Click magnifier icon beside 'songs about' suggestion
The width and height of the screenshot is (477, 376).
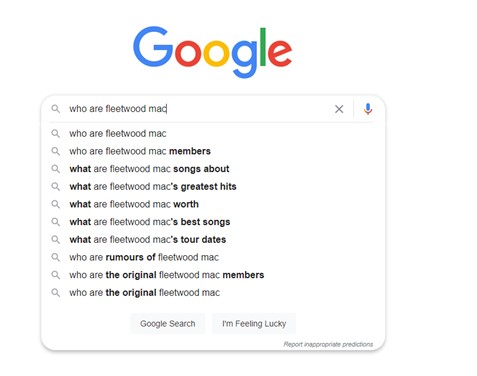pos(56,169)
